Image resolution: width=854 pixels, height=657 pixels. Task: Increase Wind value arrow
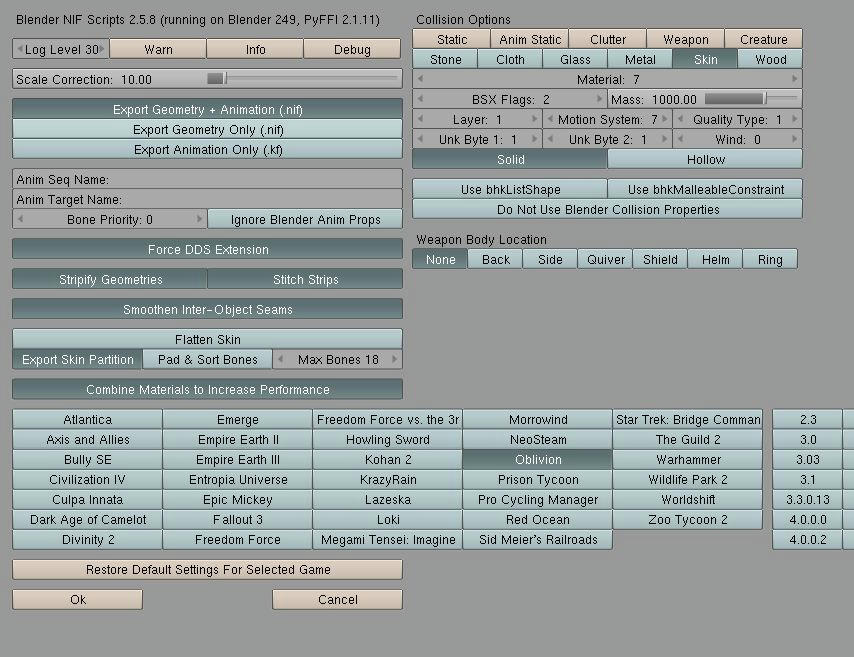[x=794, y=139]
